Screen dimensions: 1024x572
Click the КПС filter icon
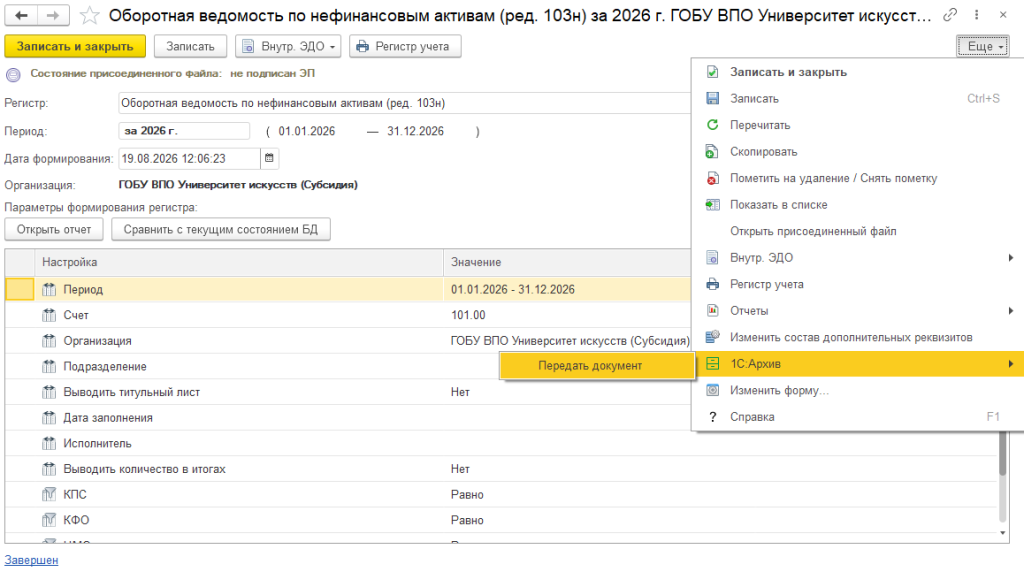pyautogui.click(x=49, y=494)
